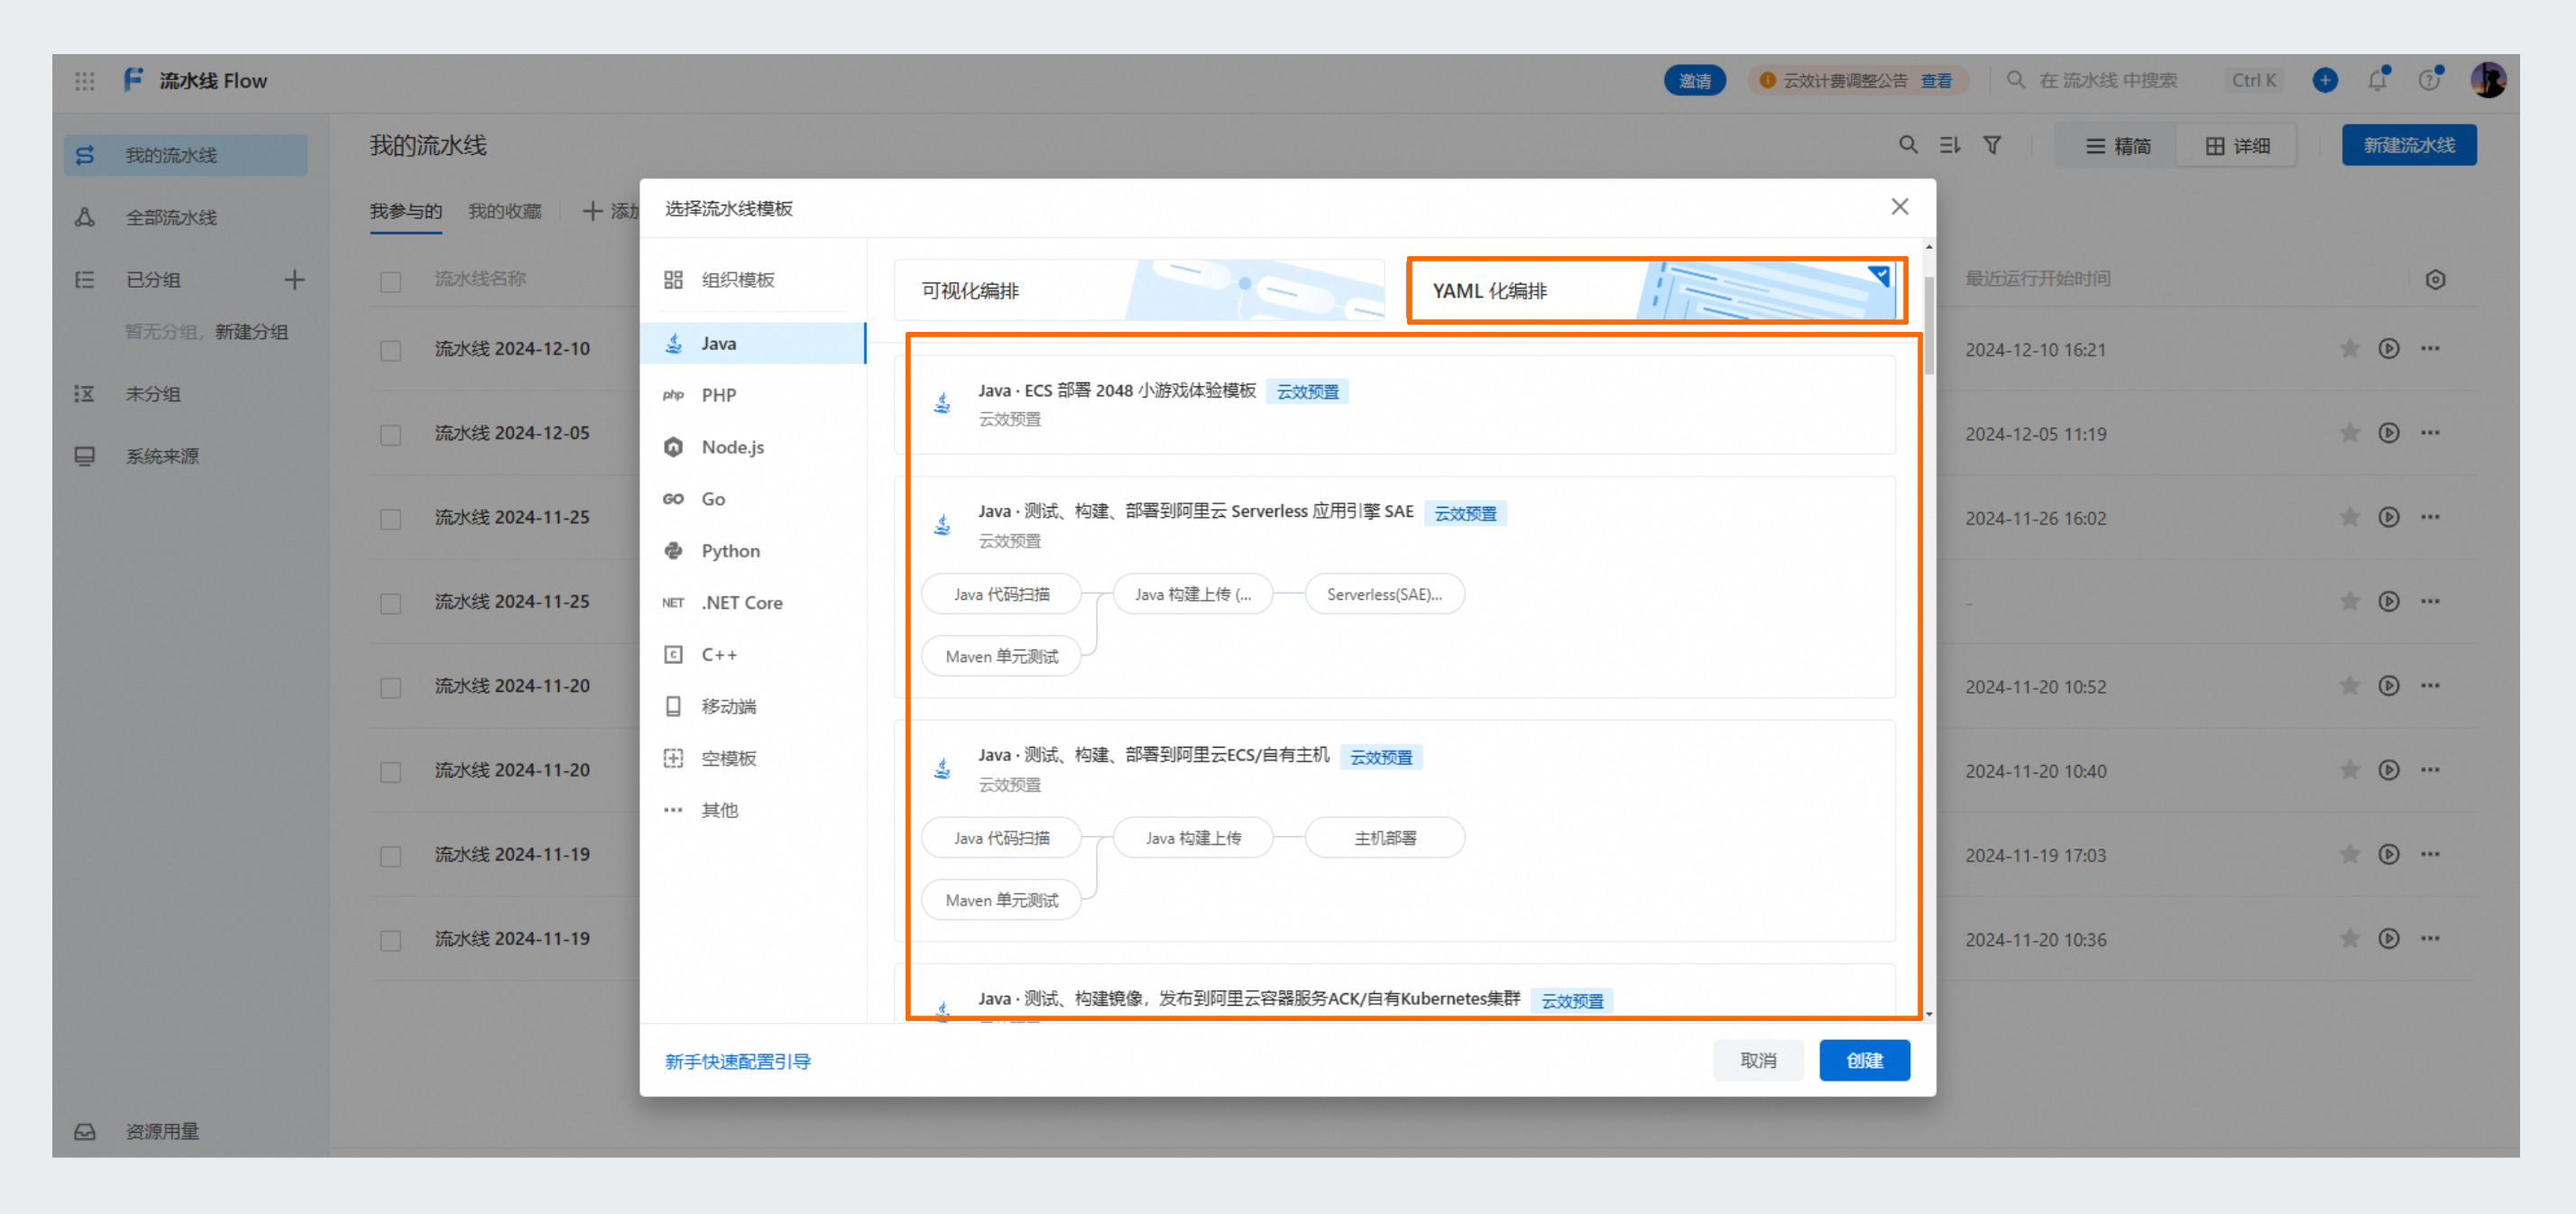The image size is (2576, 1214).
Task: Open more actions for 2024-12-10 16:21 row
Action: pos(2430,348)
